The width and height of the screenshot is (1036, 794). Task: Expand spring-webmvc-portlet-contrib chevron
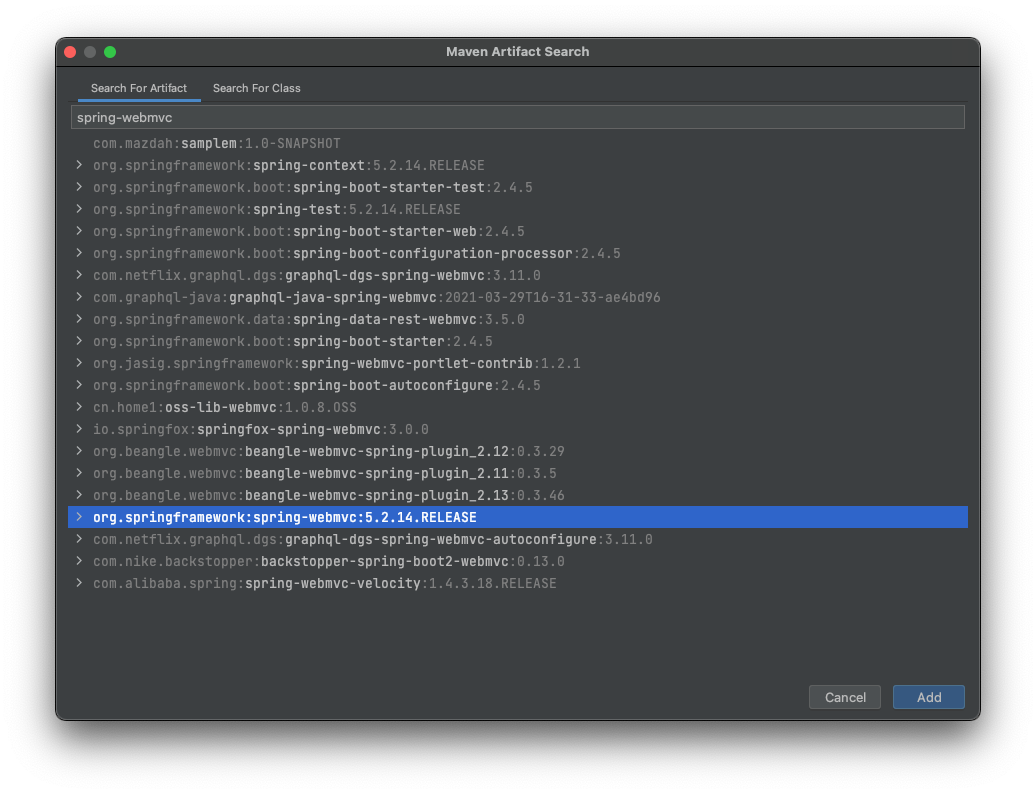point(79,363)
